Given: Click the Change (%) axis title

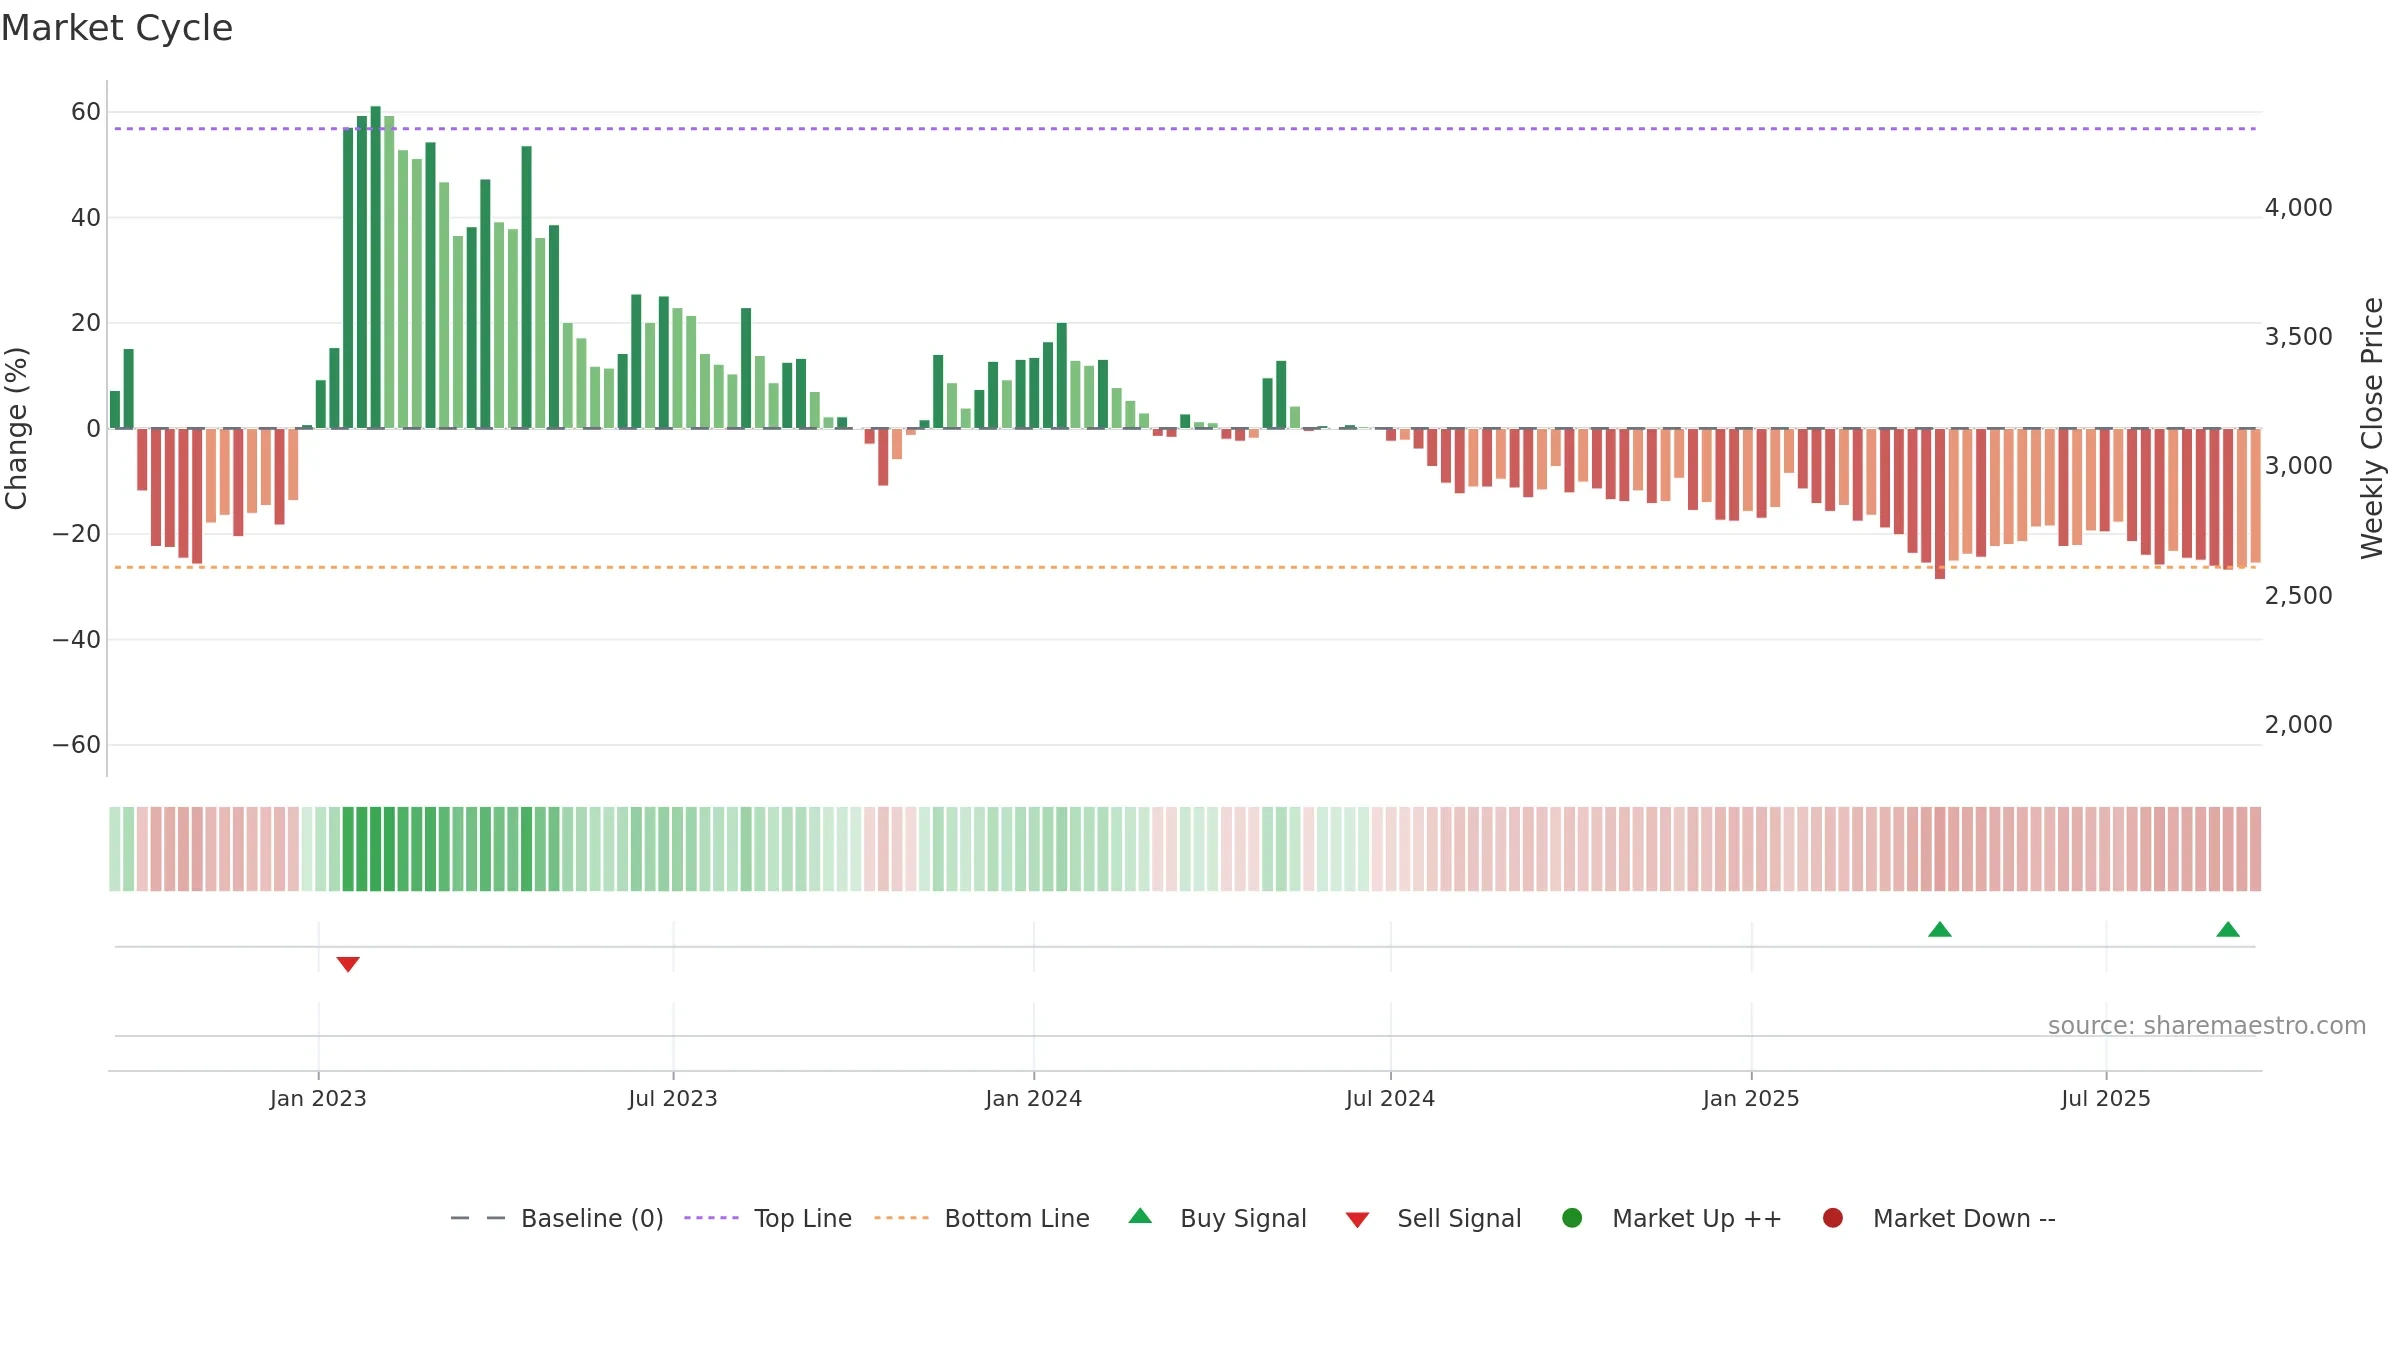Looking at the screenshot, I should coord(16,428).
